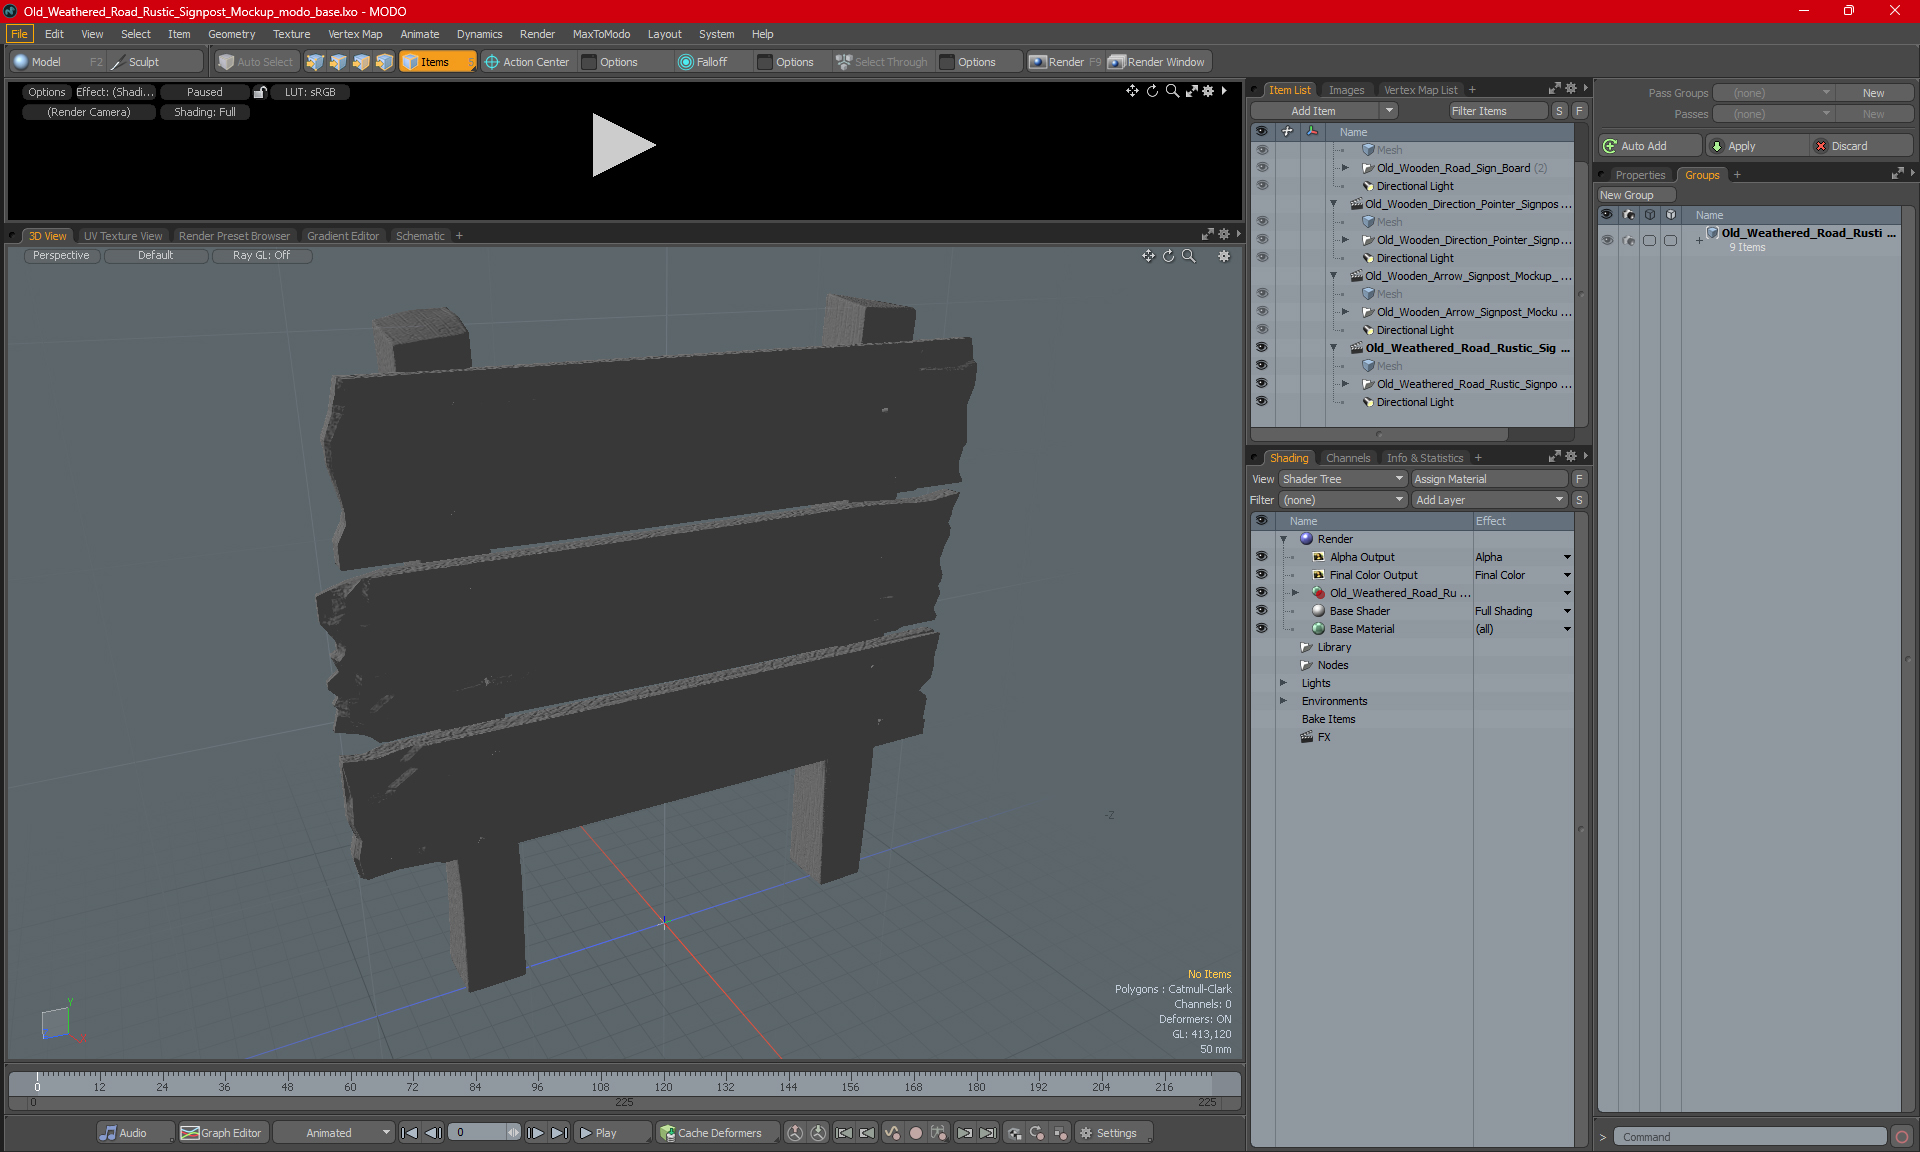Click Apply button

click(x=1757, y=146)
